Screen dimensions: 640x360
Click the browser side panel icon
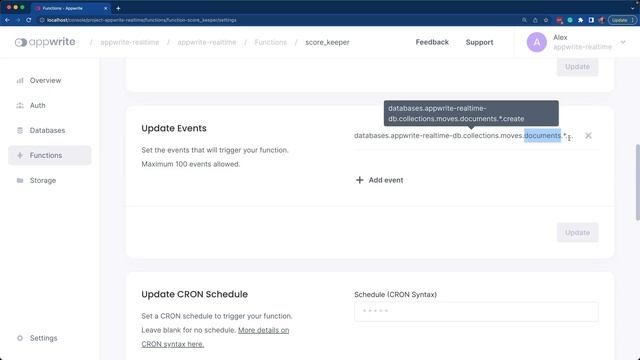[x=591, y=20]
